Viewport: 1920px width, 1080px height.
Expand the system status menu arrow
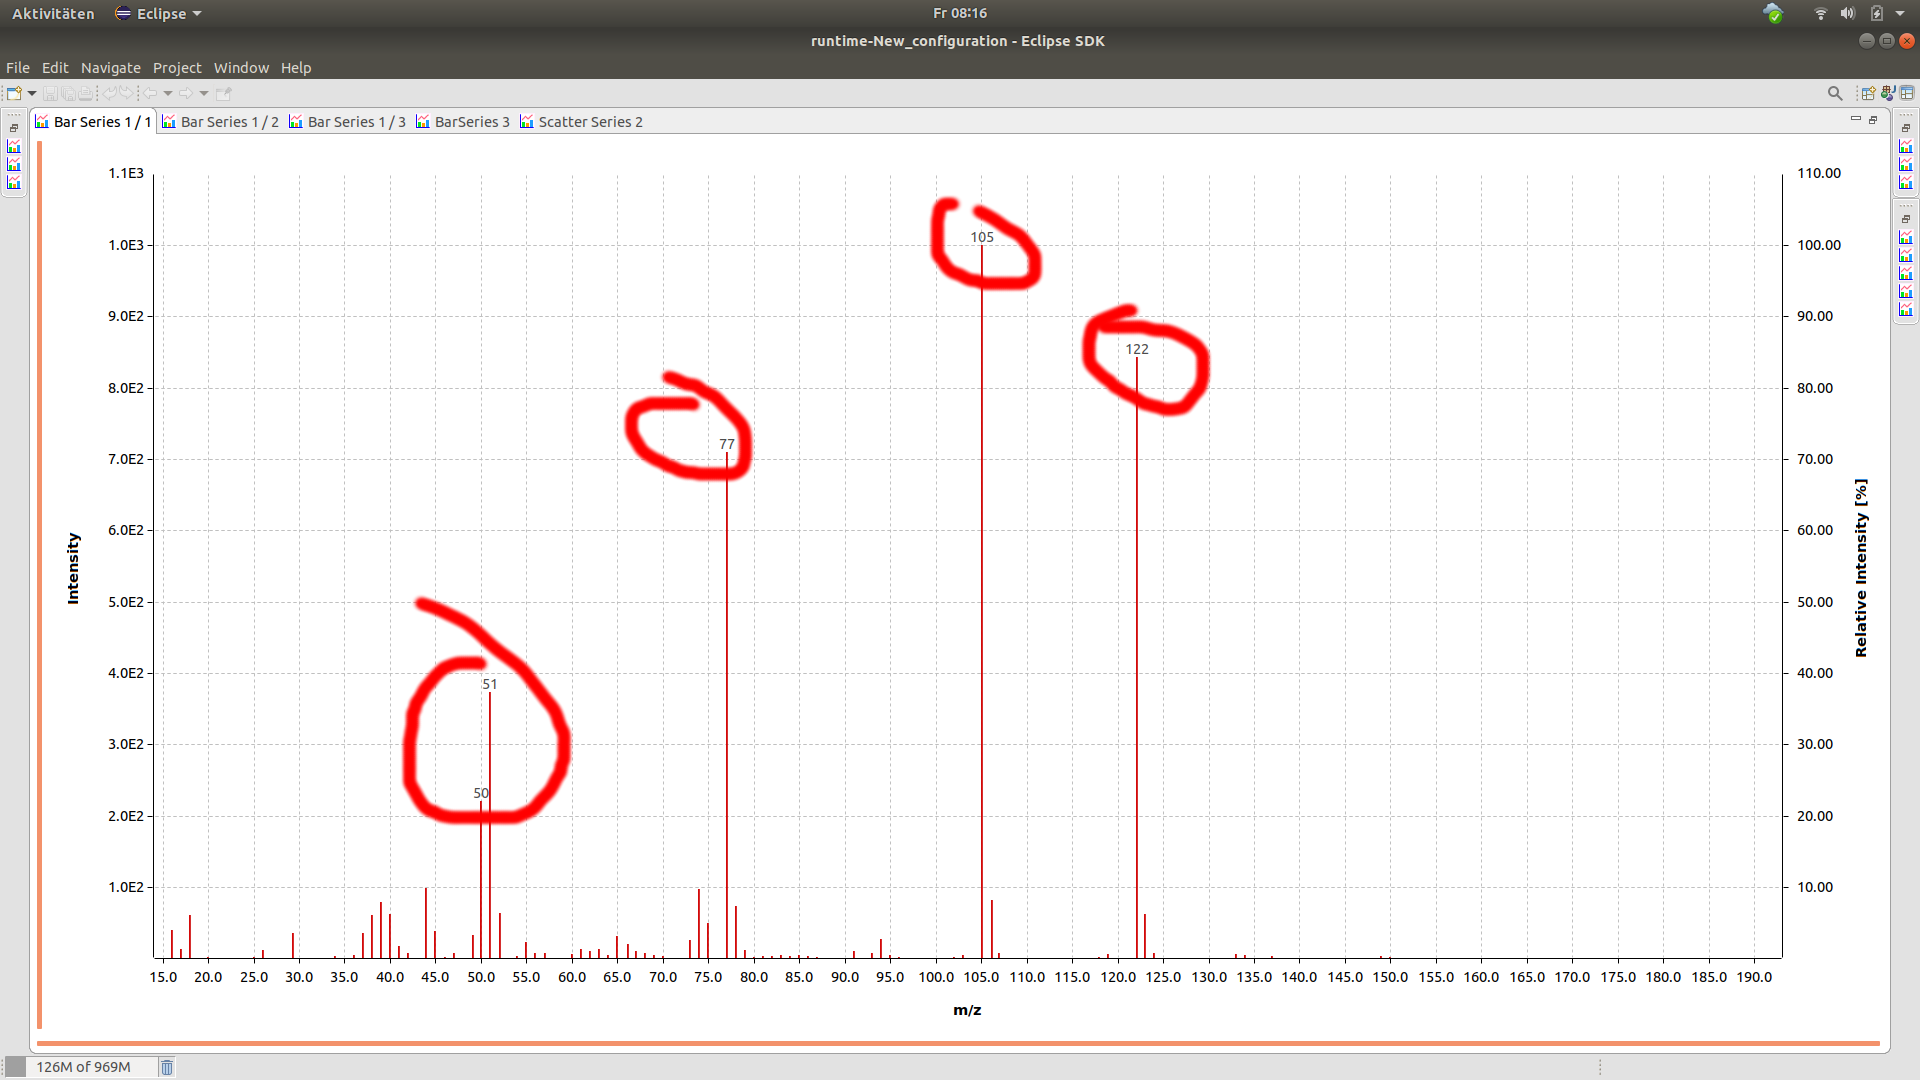click(x=1900, y=13)
